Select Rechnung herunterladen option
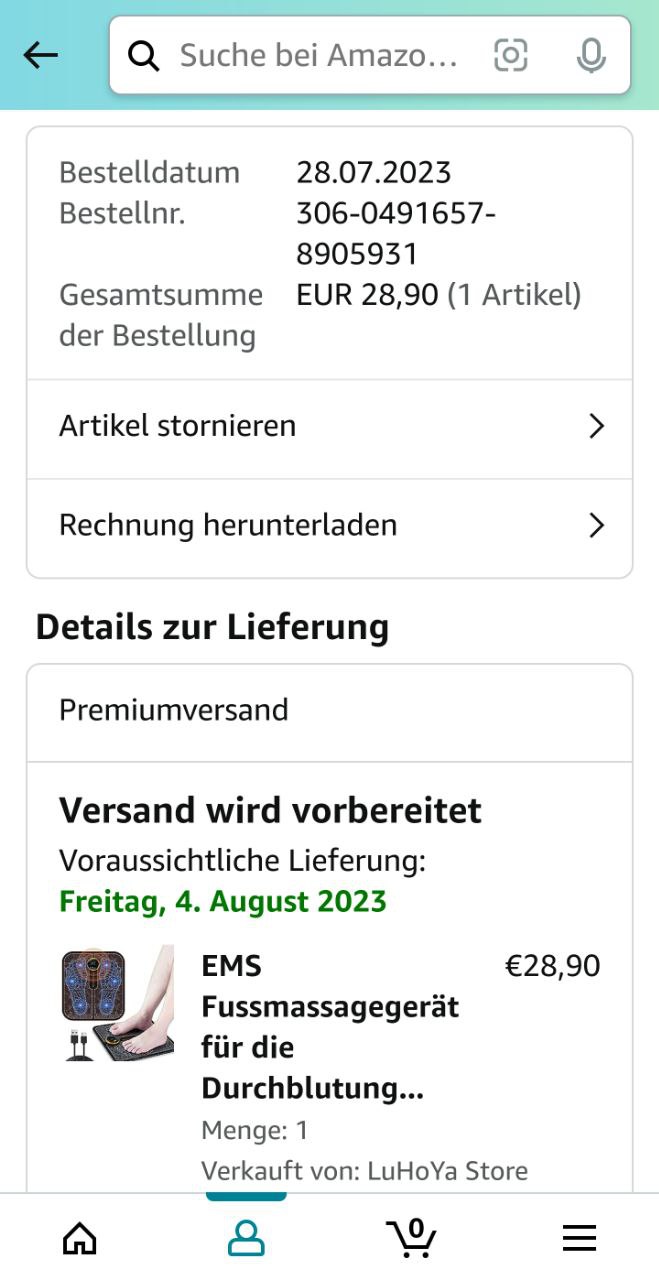This screenshot has width=659, height=1280. pyautogui.click(x=228, y=525)
